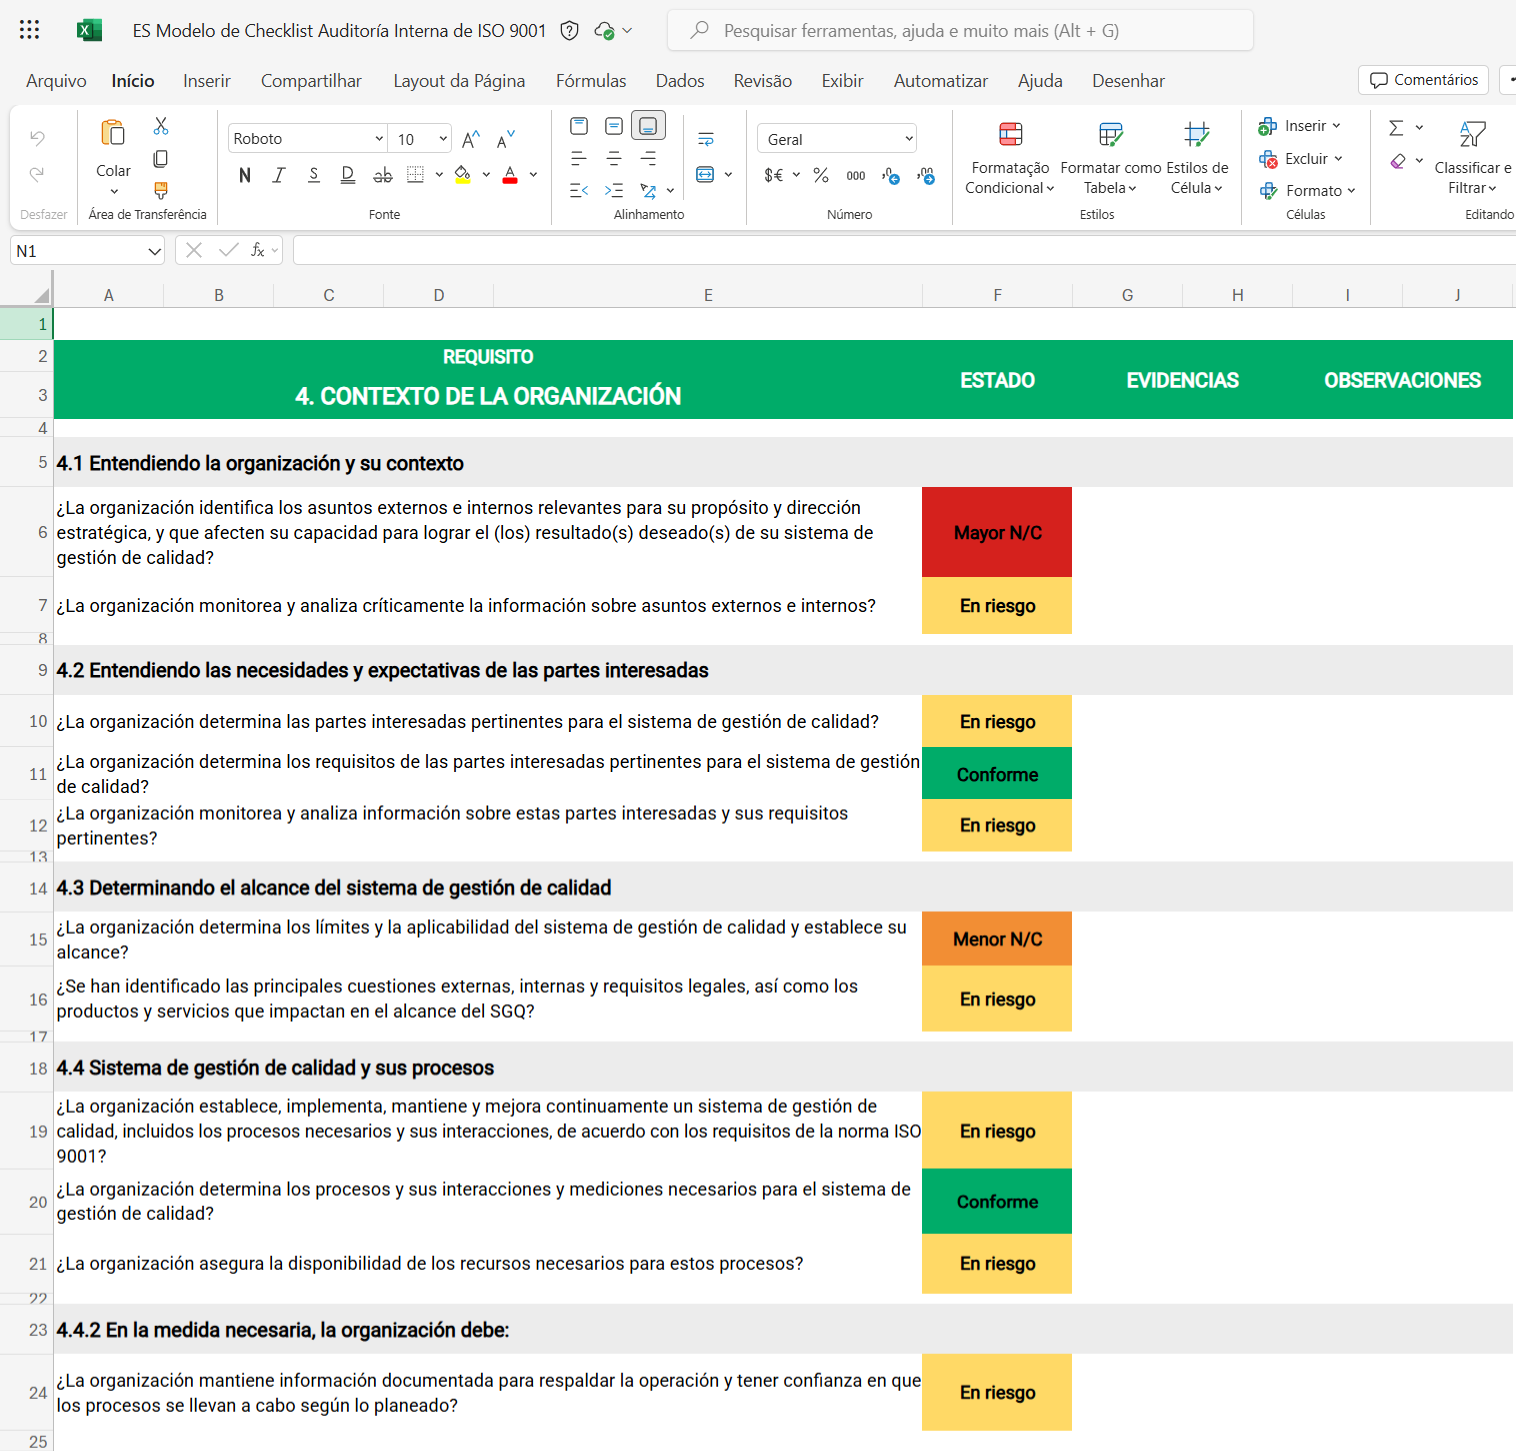Toggle wrap text
1516x1451 pixels.
click(706, 139)
